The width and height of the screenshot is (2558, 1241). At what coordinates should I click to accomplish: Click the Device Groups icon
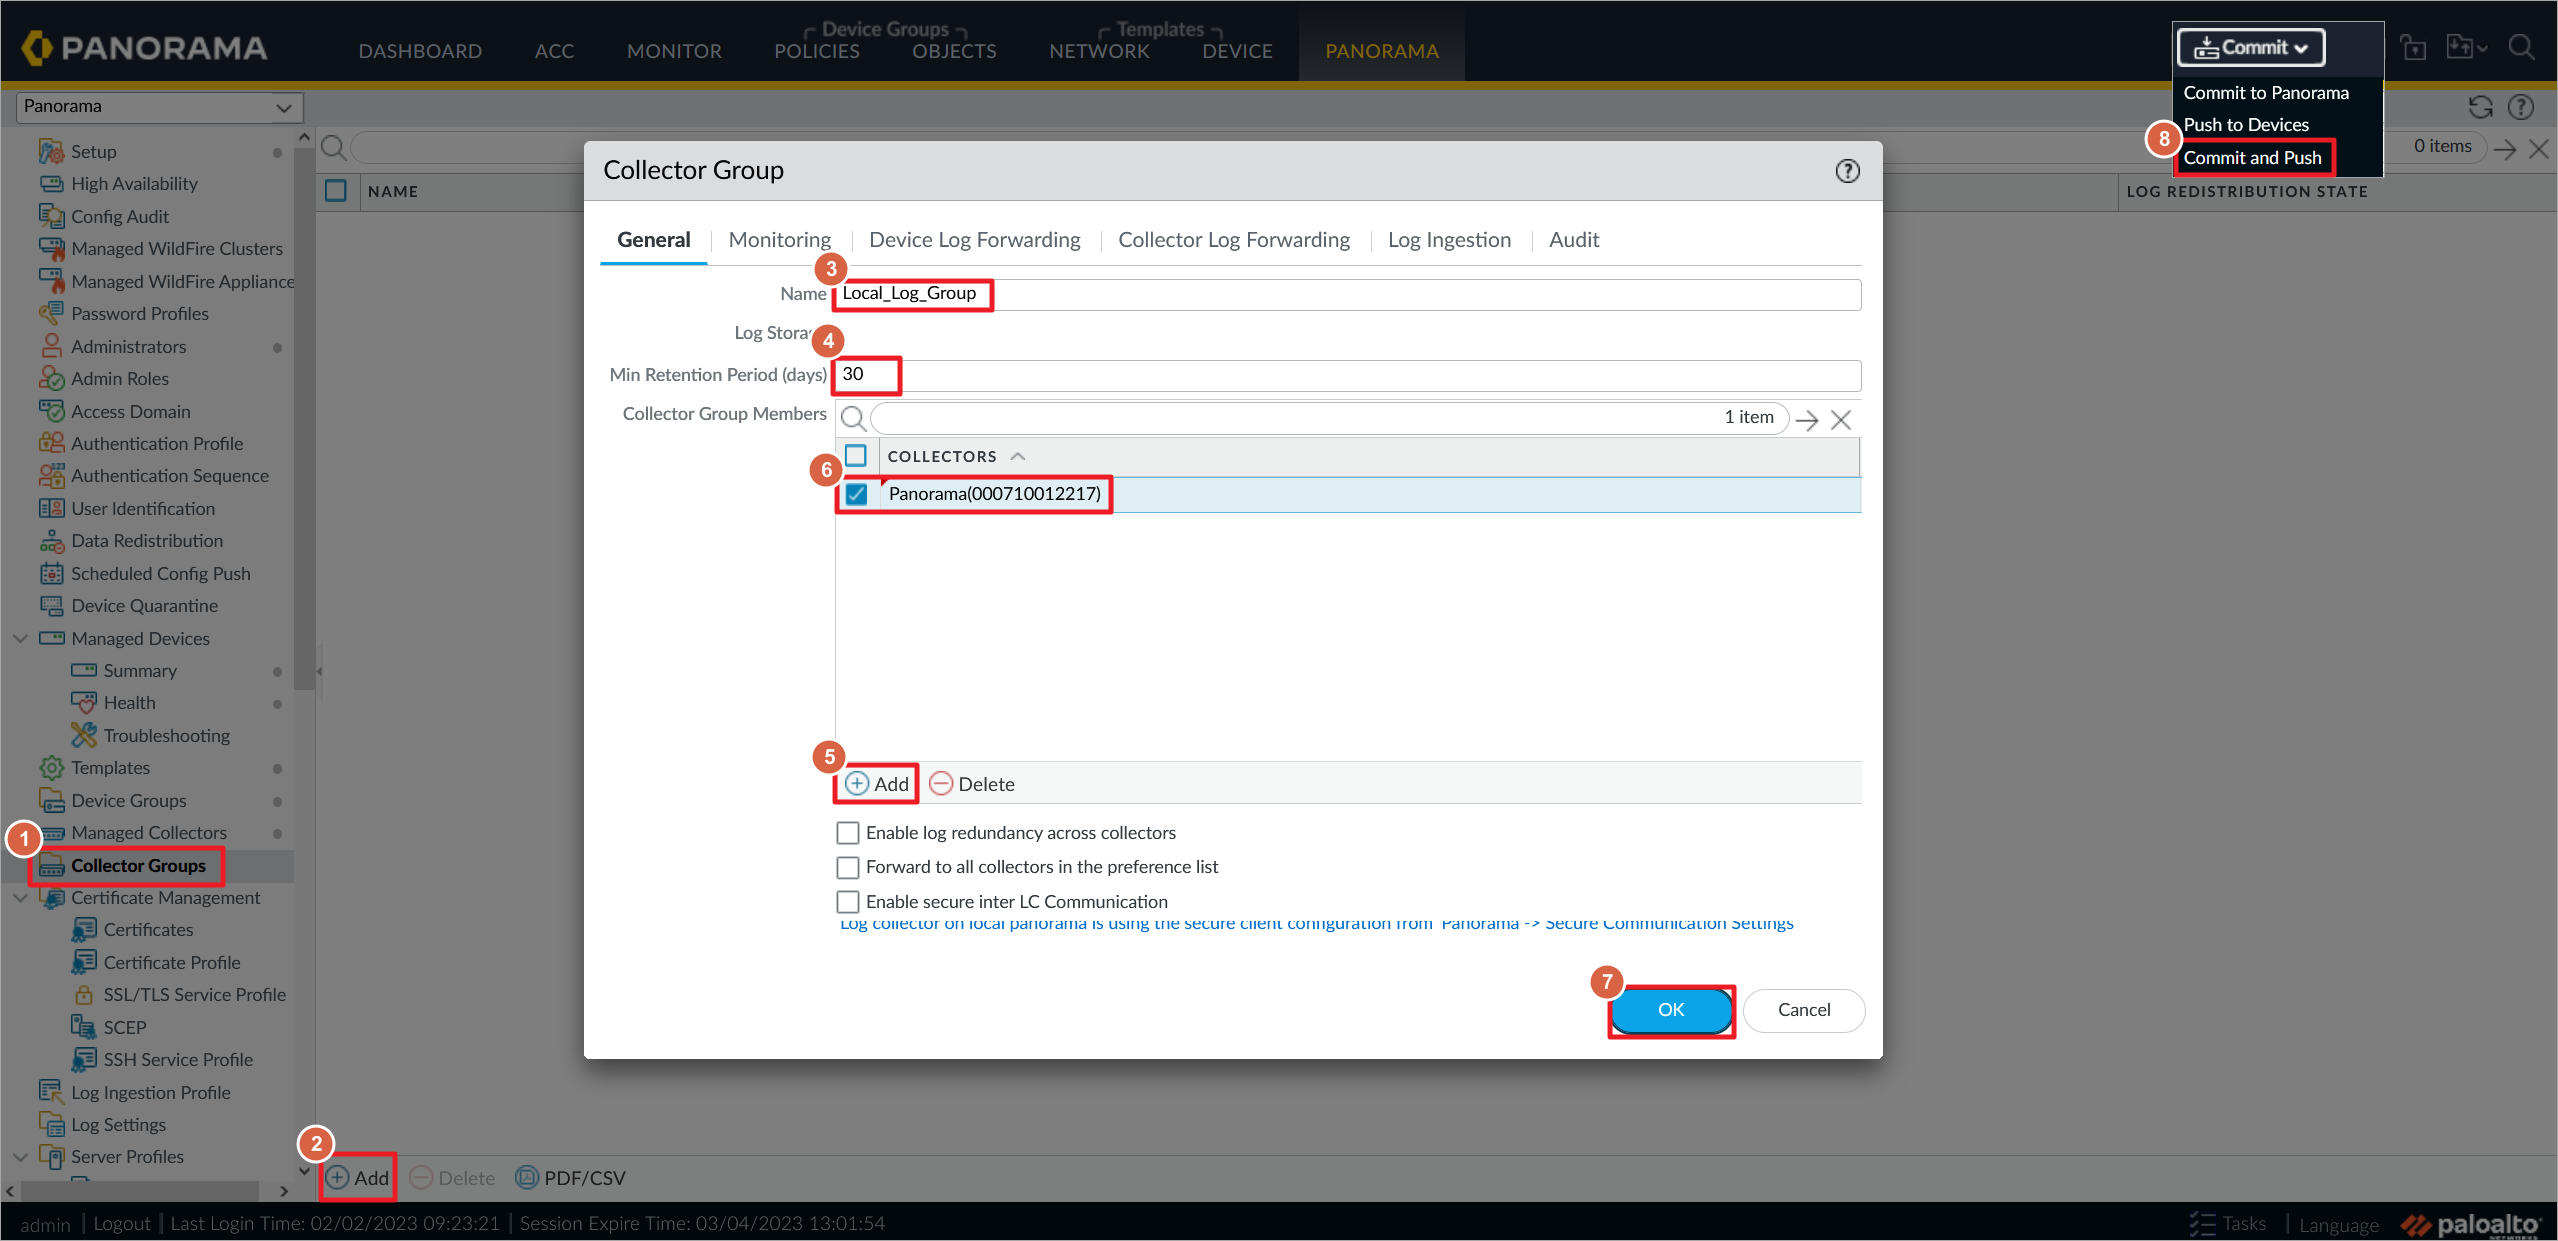click(x=51, y=800)
